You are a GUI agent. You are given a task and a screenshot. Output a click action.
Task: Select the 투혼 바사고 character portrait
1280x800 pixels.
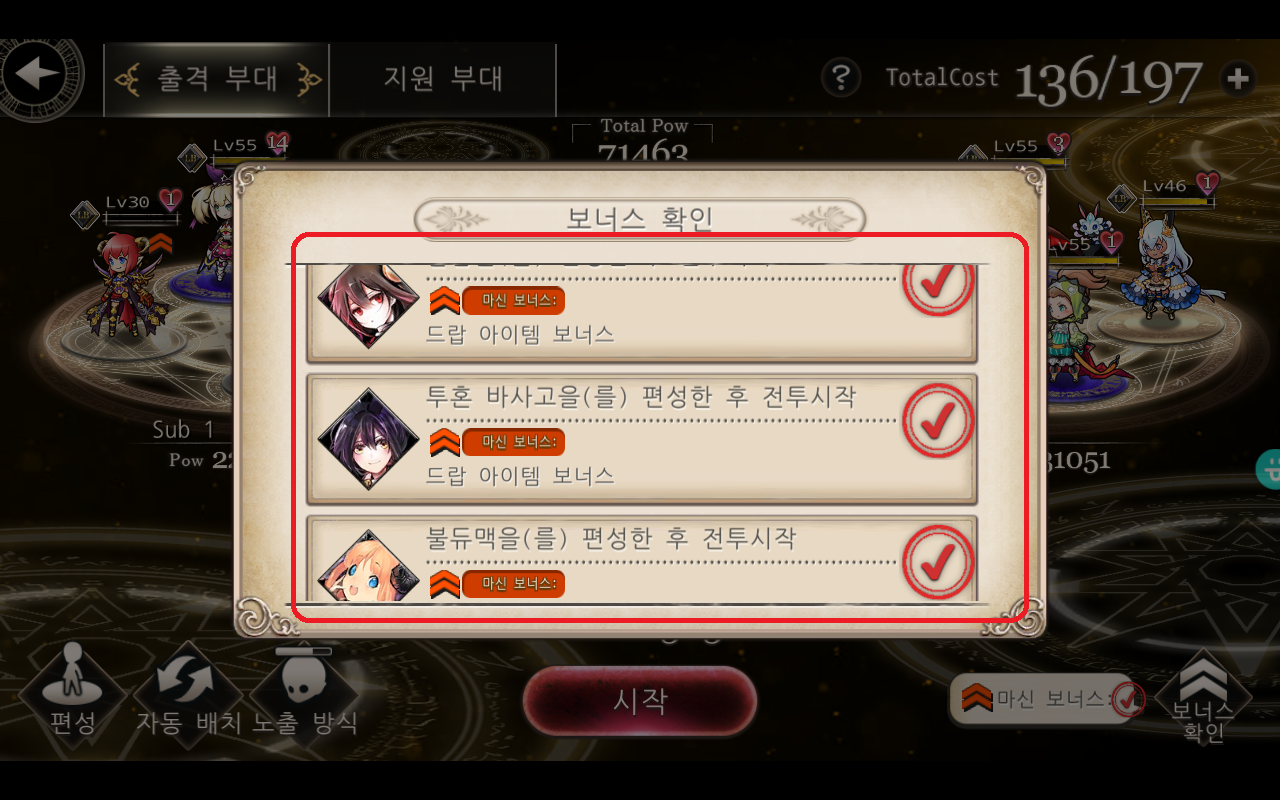pos(368,439)
